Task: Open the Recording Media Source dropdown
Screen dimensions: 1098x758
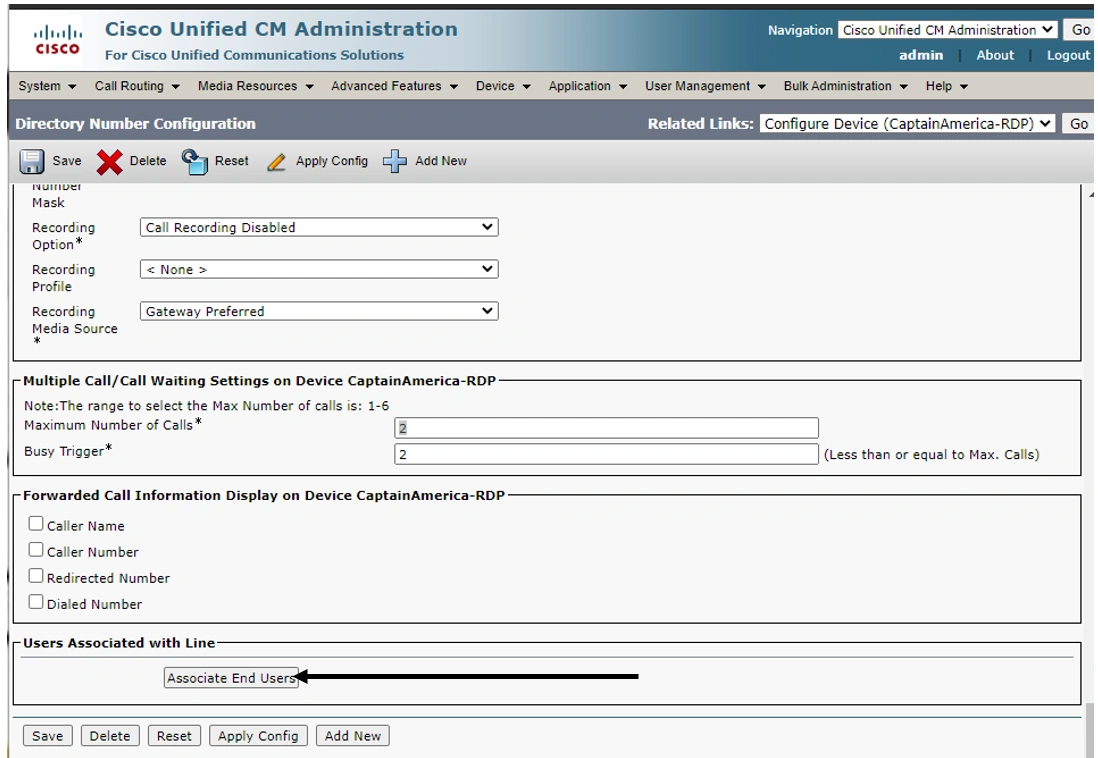Action: (x=319, y=311)
